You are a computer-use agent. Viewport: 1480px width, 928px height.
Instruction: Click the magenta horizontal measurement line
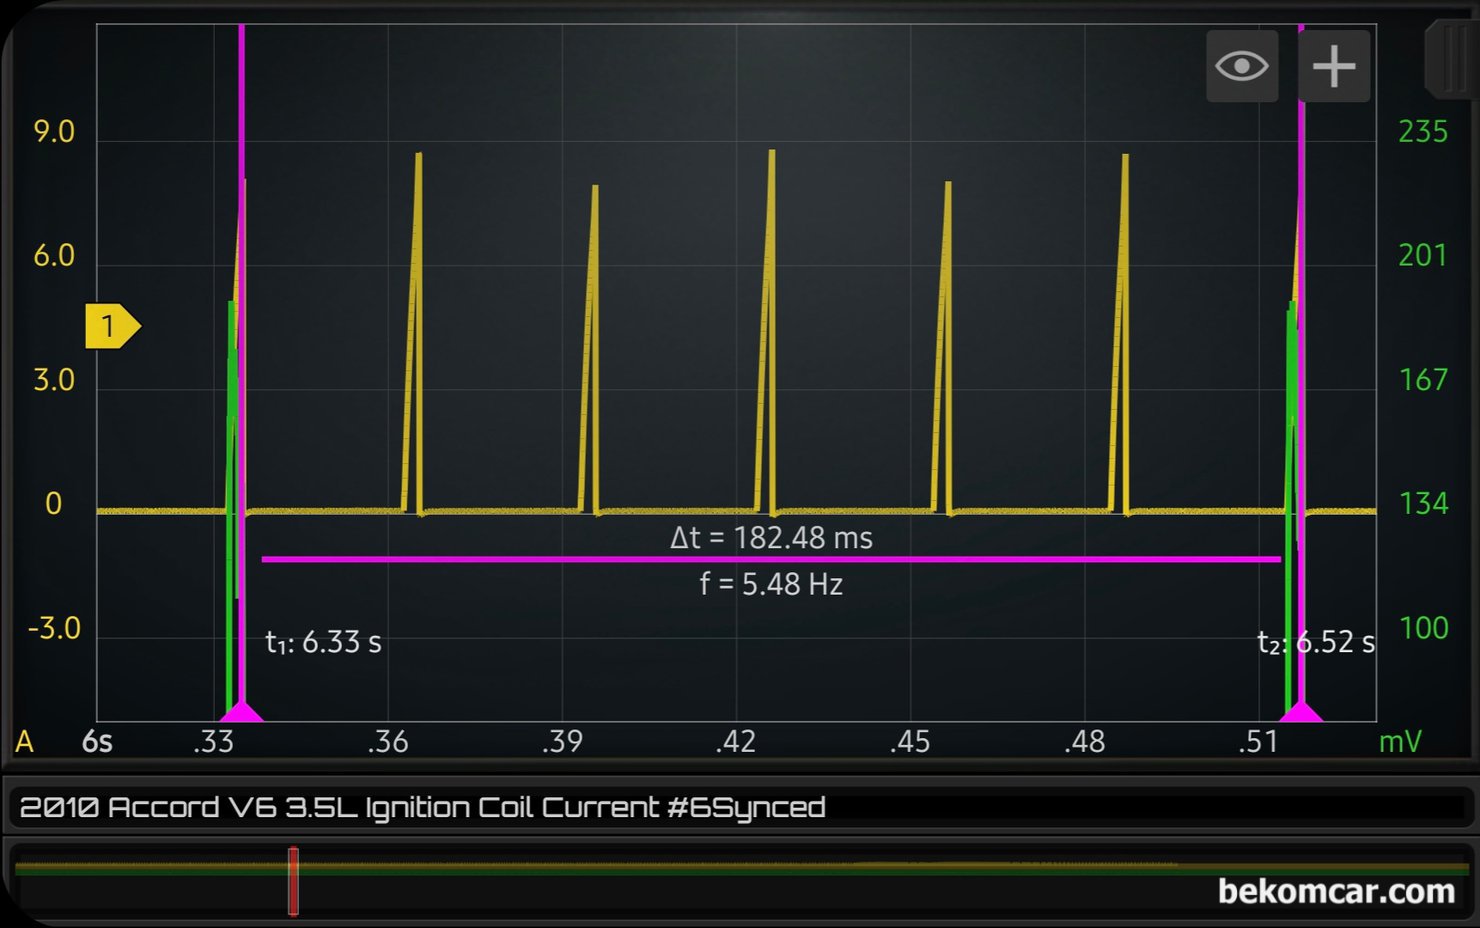[x=771, y=559]
